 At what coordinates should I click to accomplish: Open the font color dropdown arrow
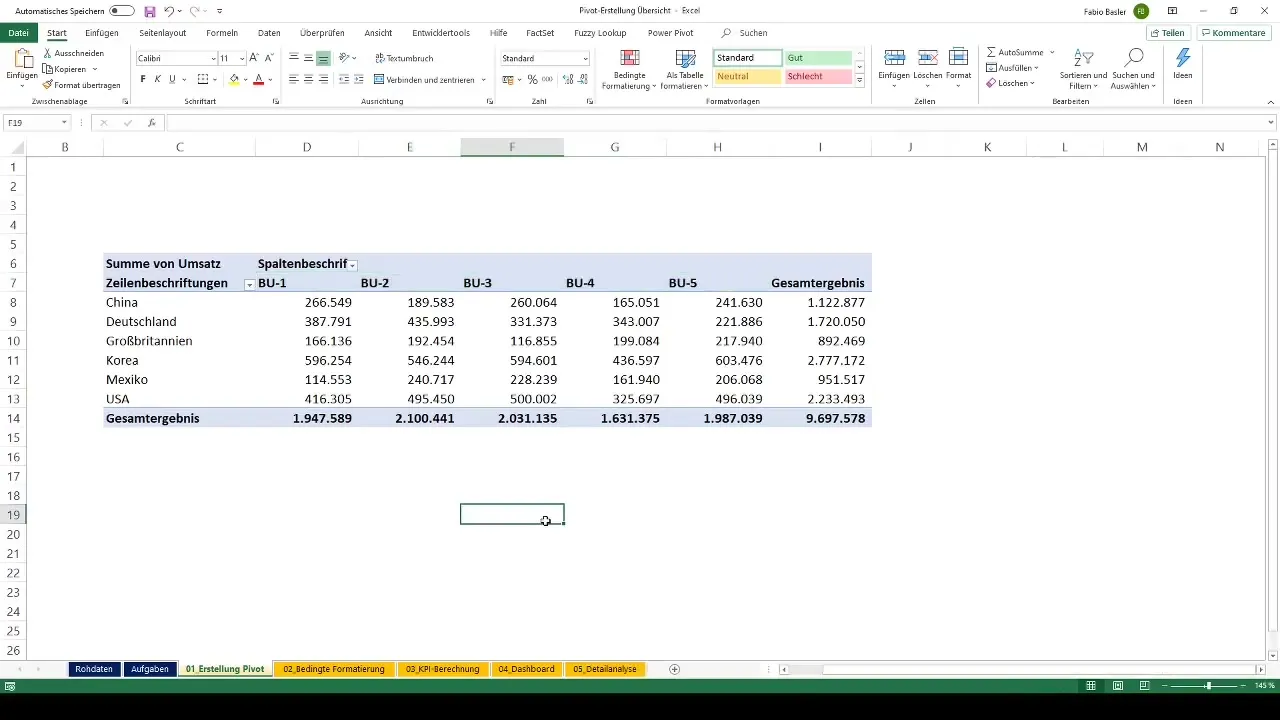[270, 80]
